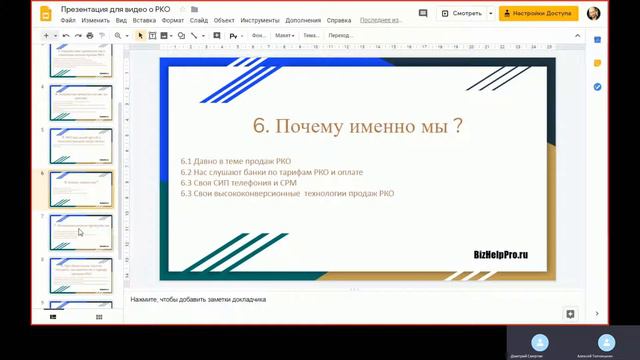640x360 pixels.
Task: Switch to grid view icon
Action: (99, 317)
